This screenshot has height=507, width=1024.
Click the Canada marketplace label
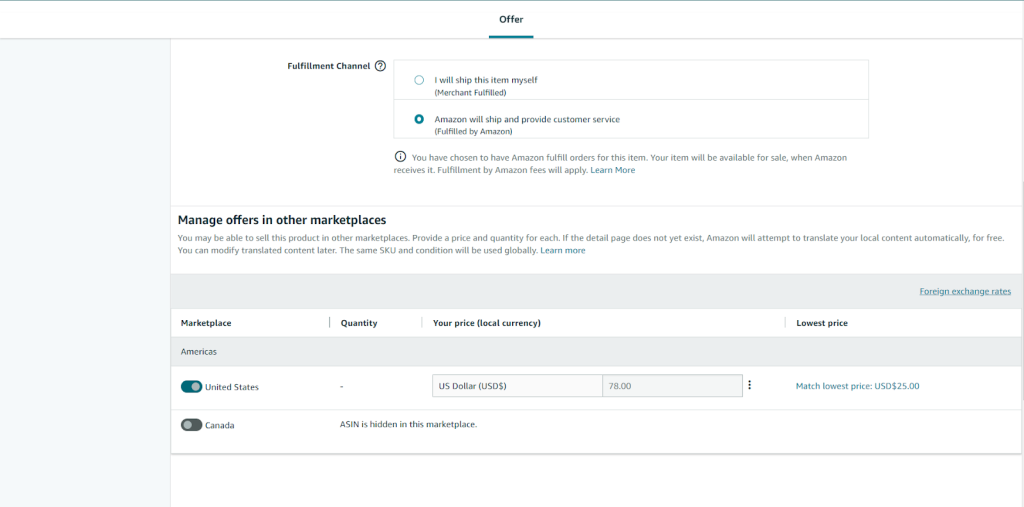pos(219,425)
